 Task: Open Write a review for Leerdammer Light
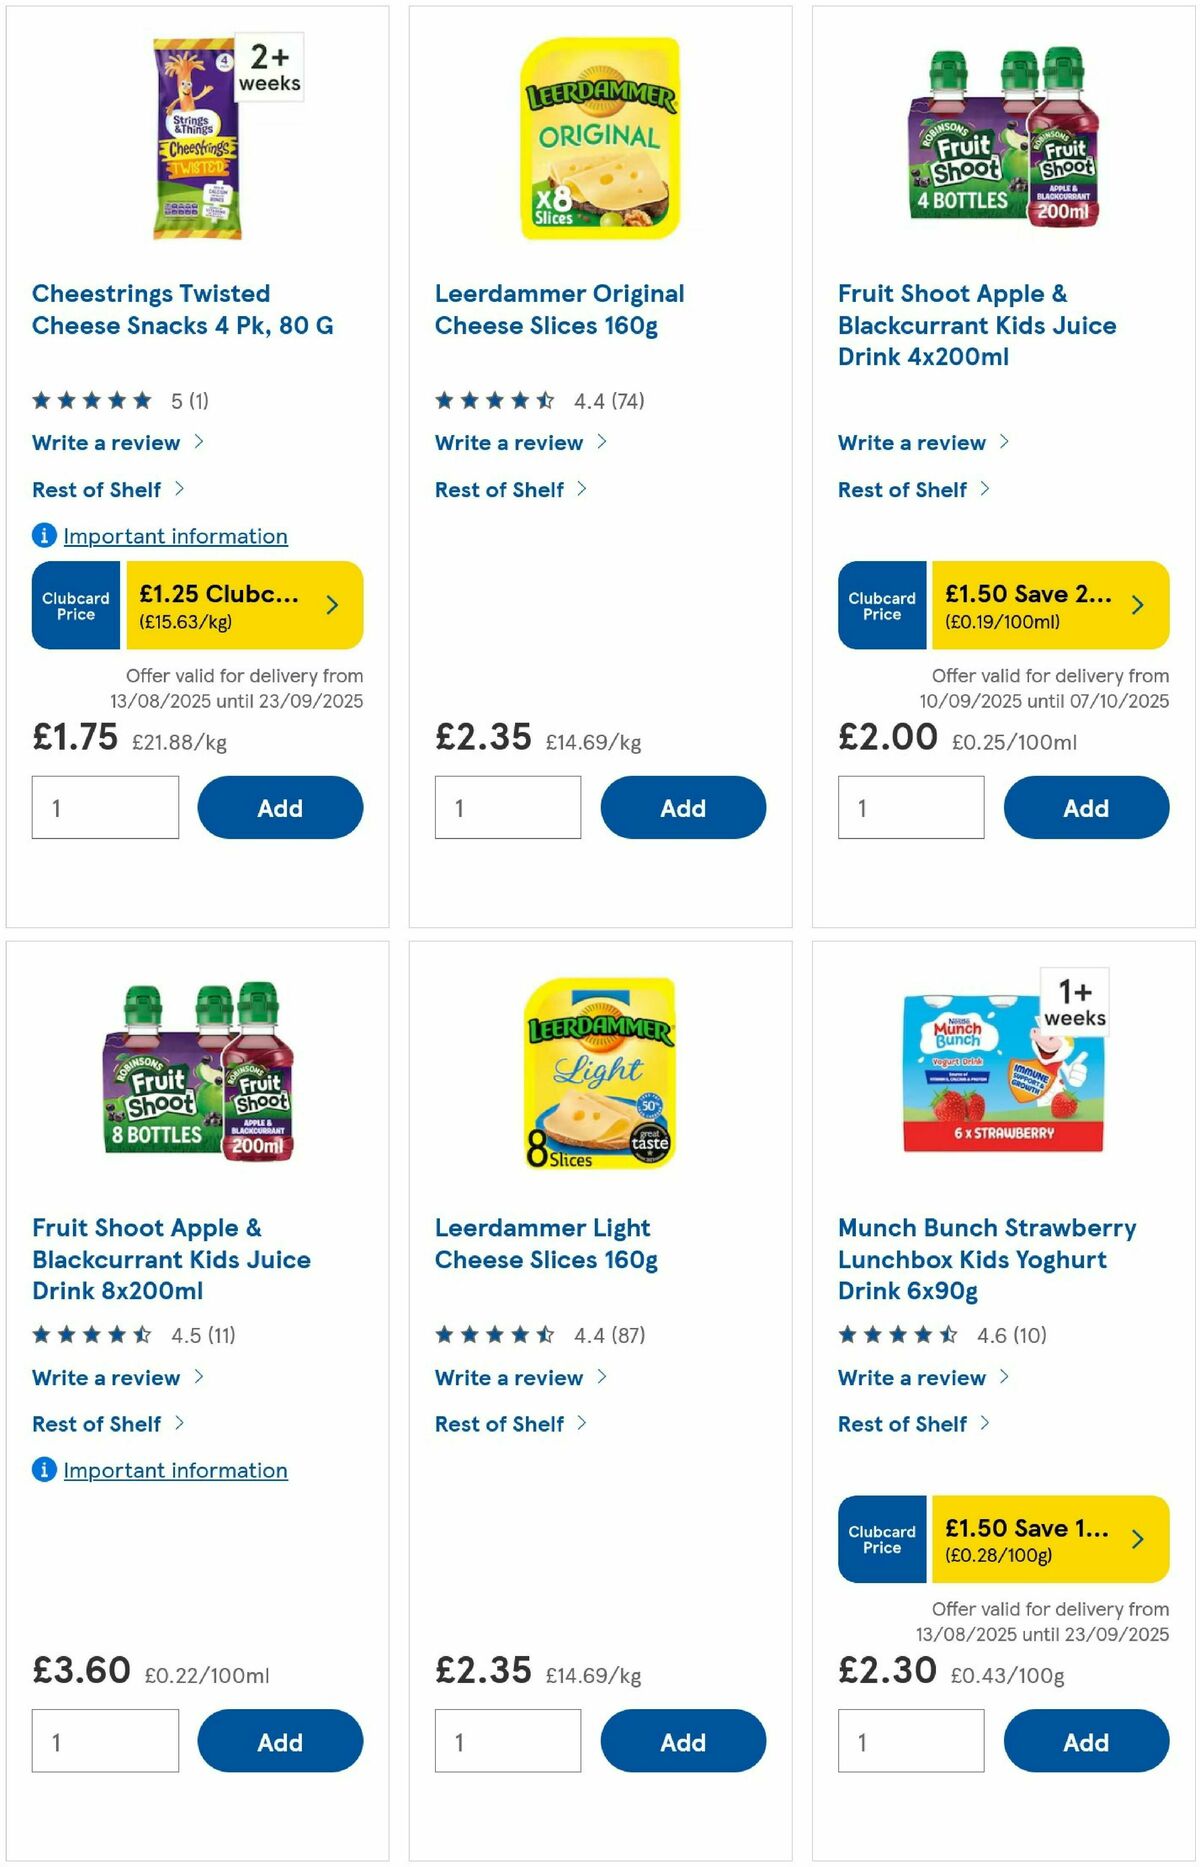tap(508, 1377)
